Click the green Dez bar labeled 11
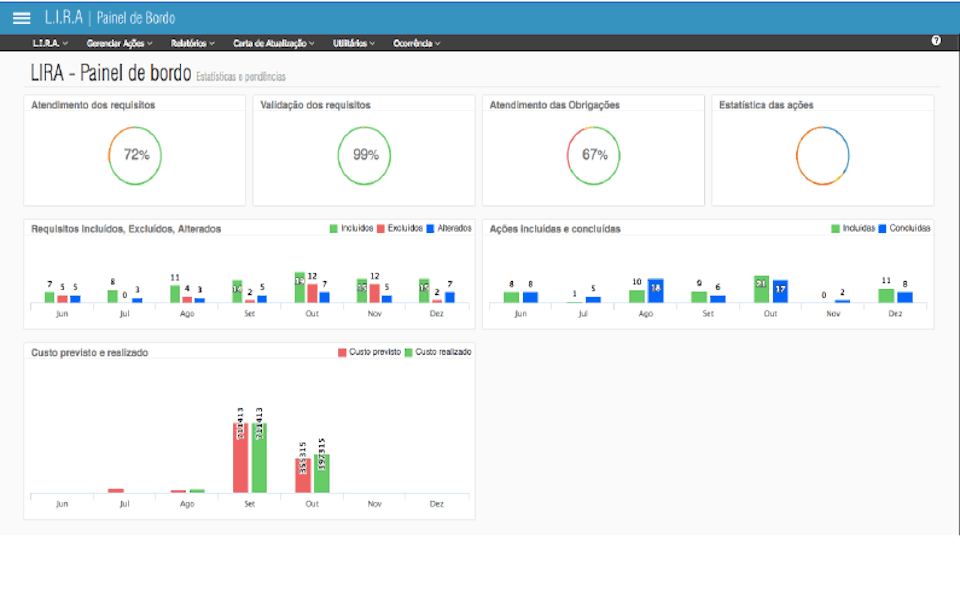The image size is (960, 600). 886,295
